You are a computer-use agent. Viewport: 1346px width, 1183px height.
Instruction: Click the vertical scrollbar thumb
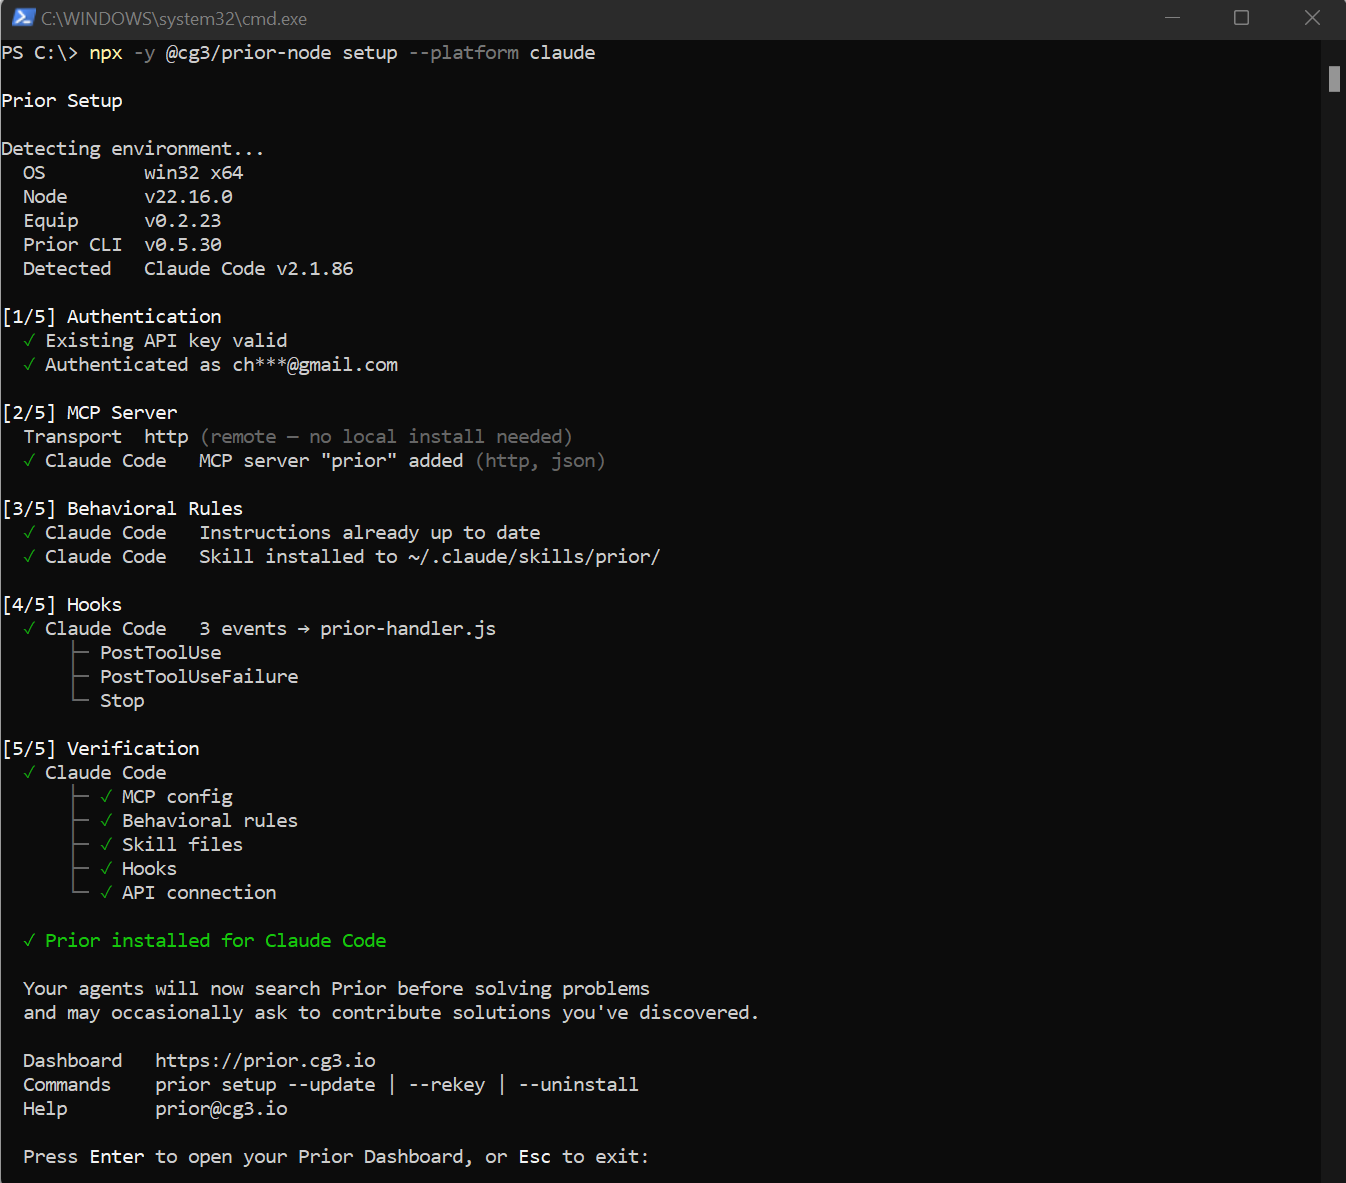click(1334, 78)
